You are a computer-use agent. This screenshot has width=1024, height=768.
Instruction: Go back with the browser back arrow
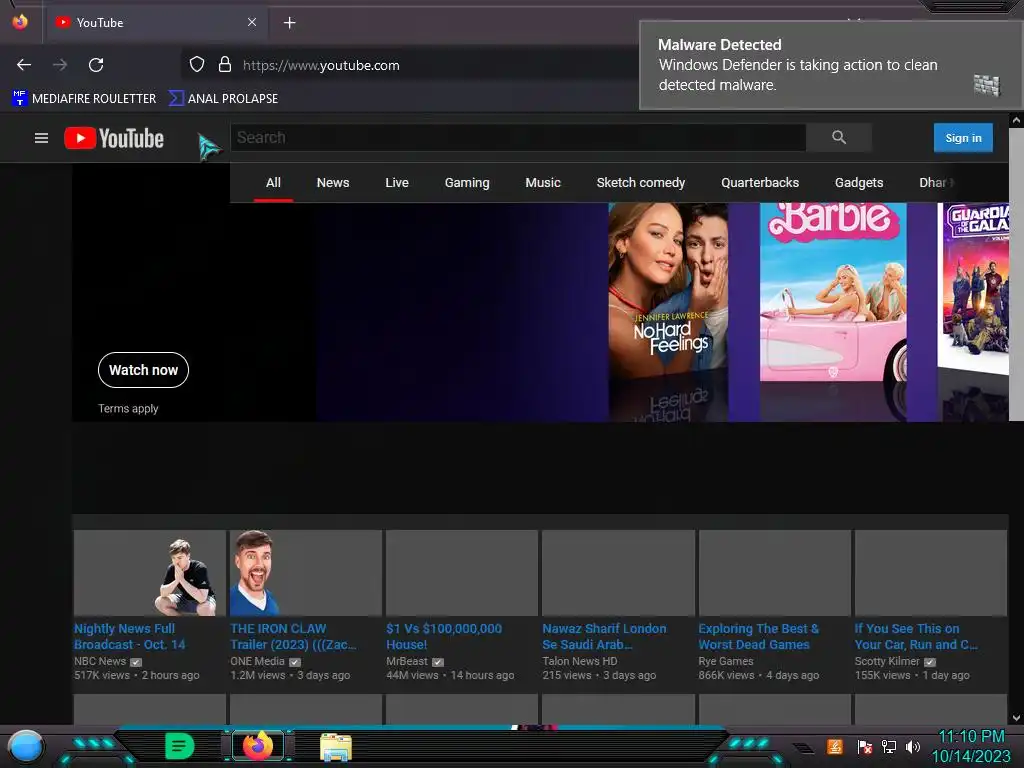tap(24, 65)
